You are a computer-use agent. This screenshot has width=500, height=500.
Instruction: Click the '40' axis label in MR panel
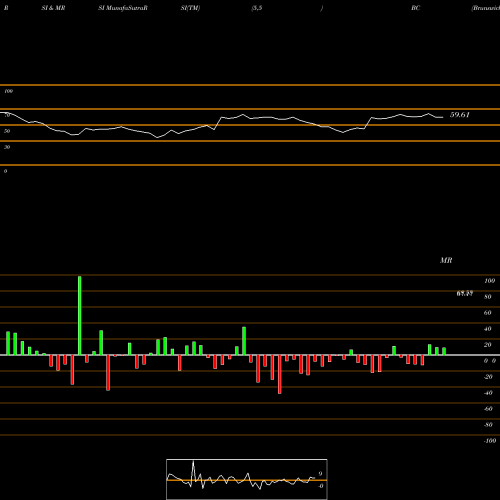[487, 329]
